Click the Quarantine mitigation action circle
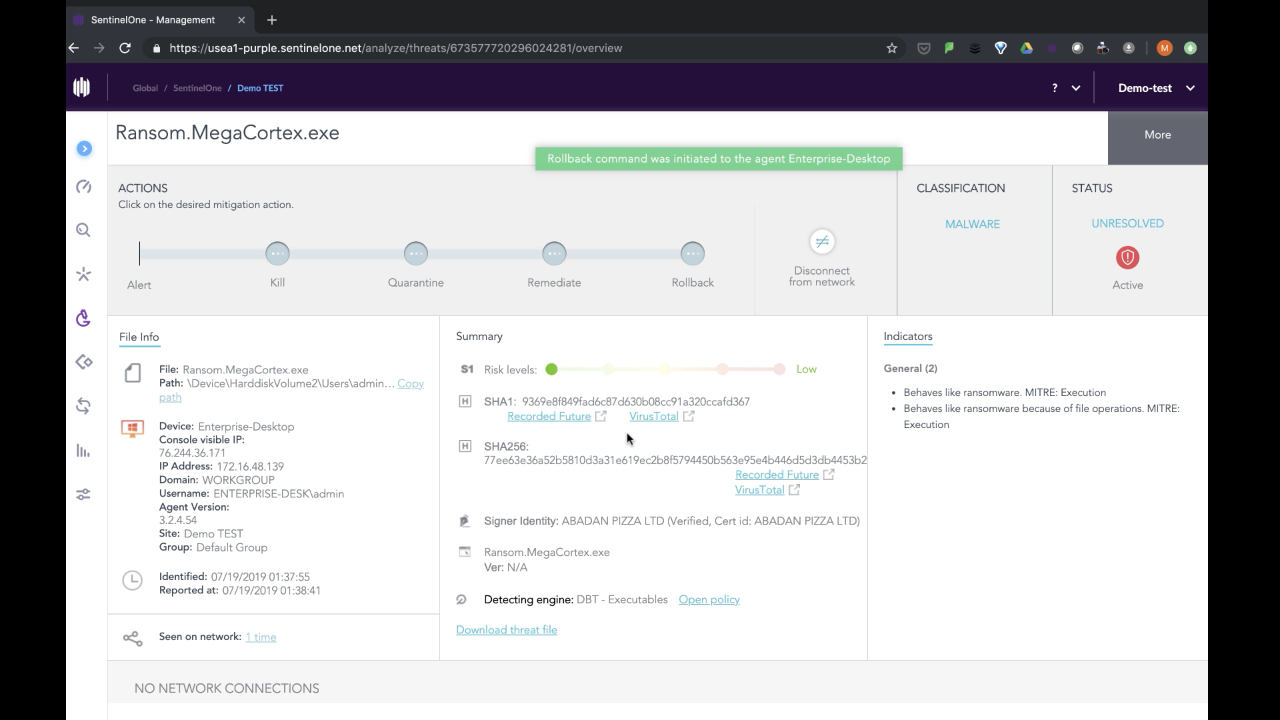The width and height of the screenshot is (1280, 720). click(416, 254)
